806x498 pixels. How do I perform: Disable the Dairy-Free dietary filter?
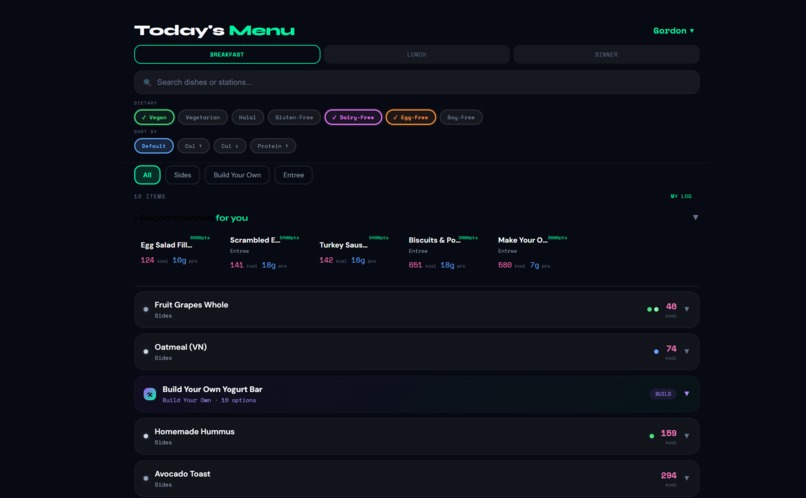[x=353, y=117]
